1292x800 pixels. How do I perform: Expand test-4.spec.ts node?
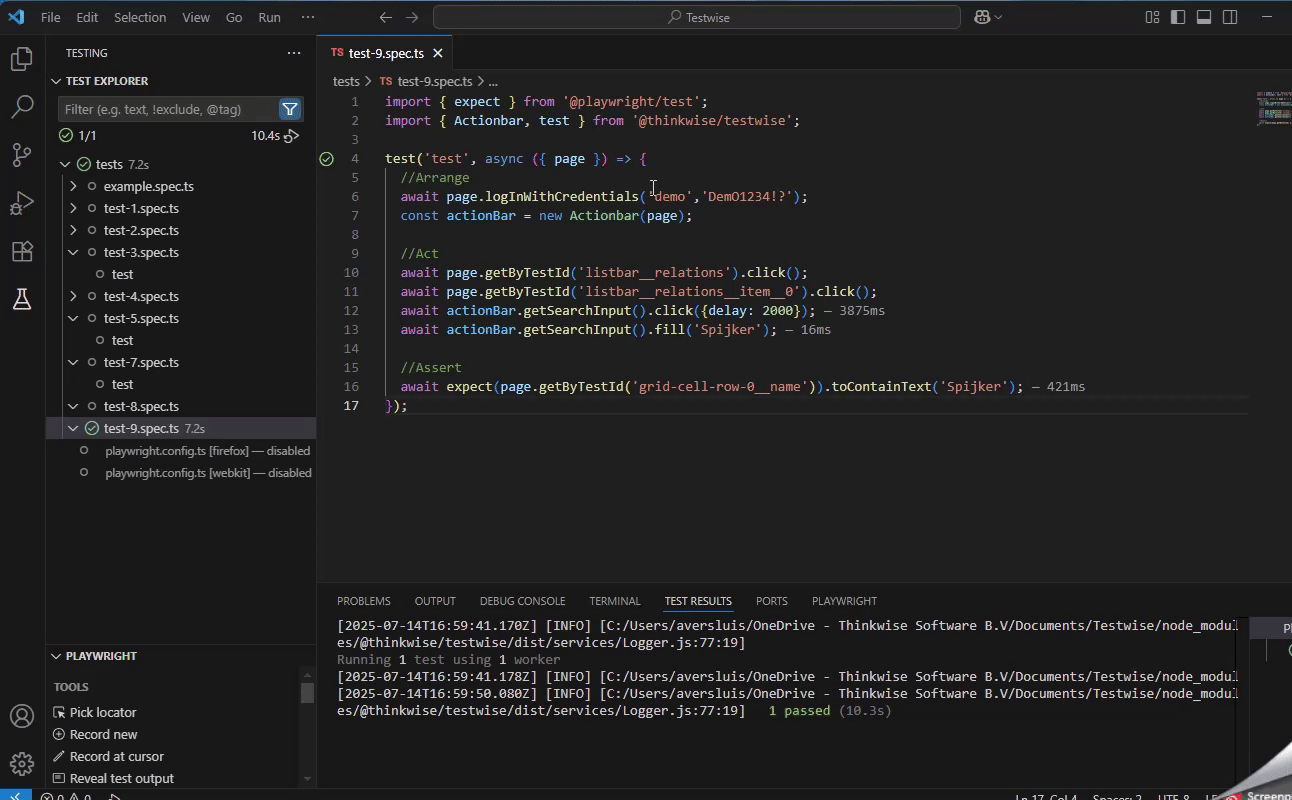point(73,296)
